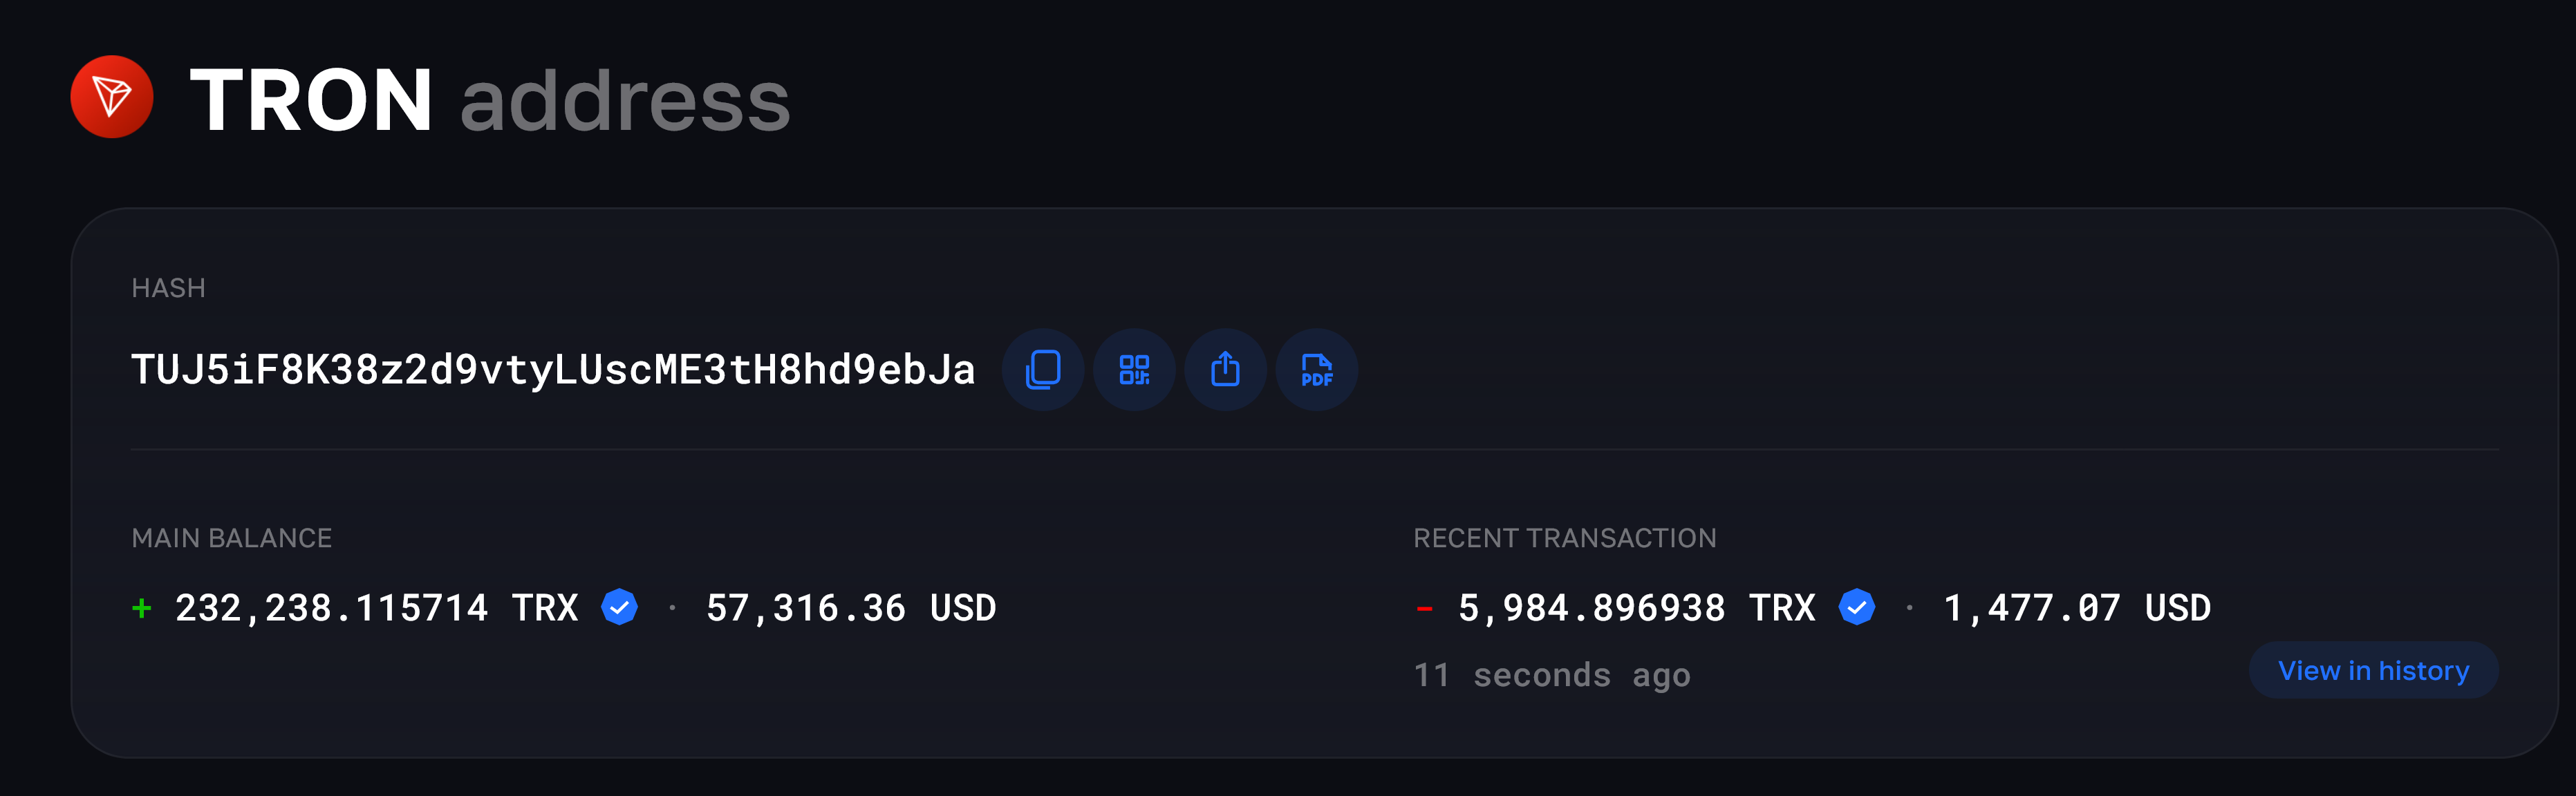
Task: Click the red TRON logo icon
Action: pos(112,97)
